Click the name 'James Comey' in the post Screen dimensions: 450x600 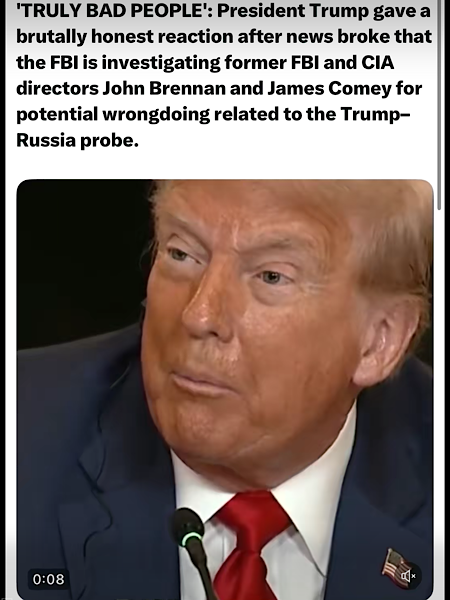click(x=329, y=88)
